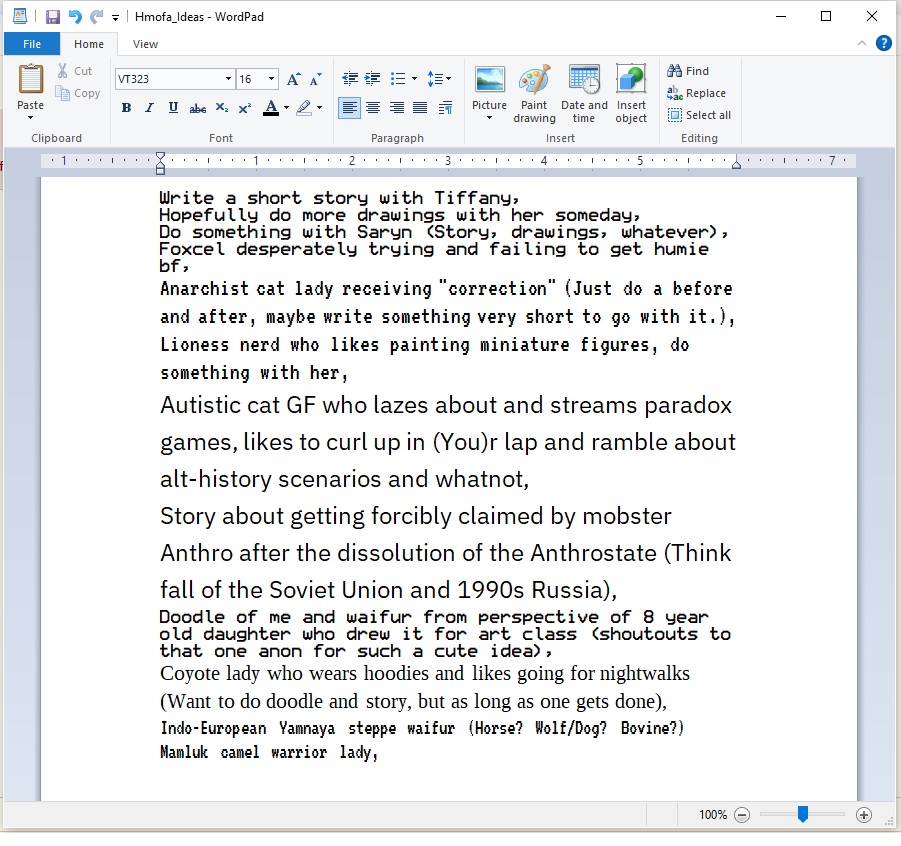Toggle Underline formatting
901x846 pixels.
pyautogui.click(x=173, y=107)
